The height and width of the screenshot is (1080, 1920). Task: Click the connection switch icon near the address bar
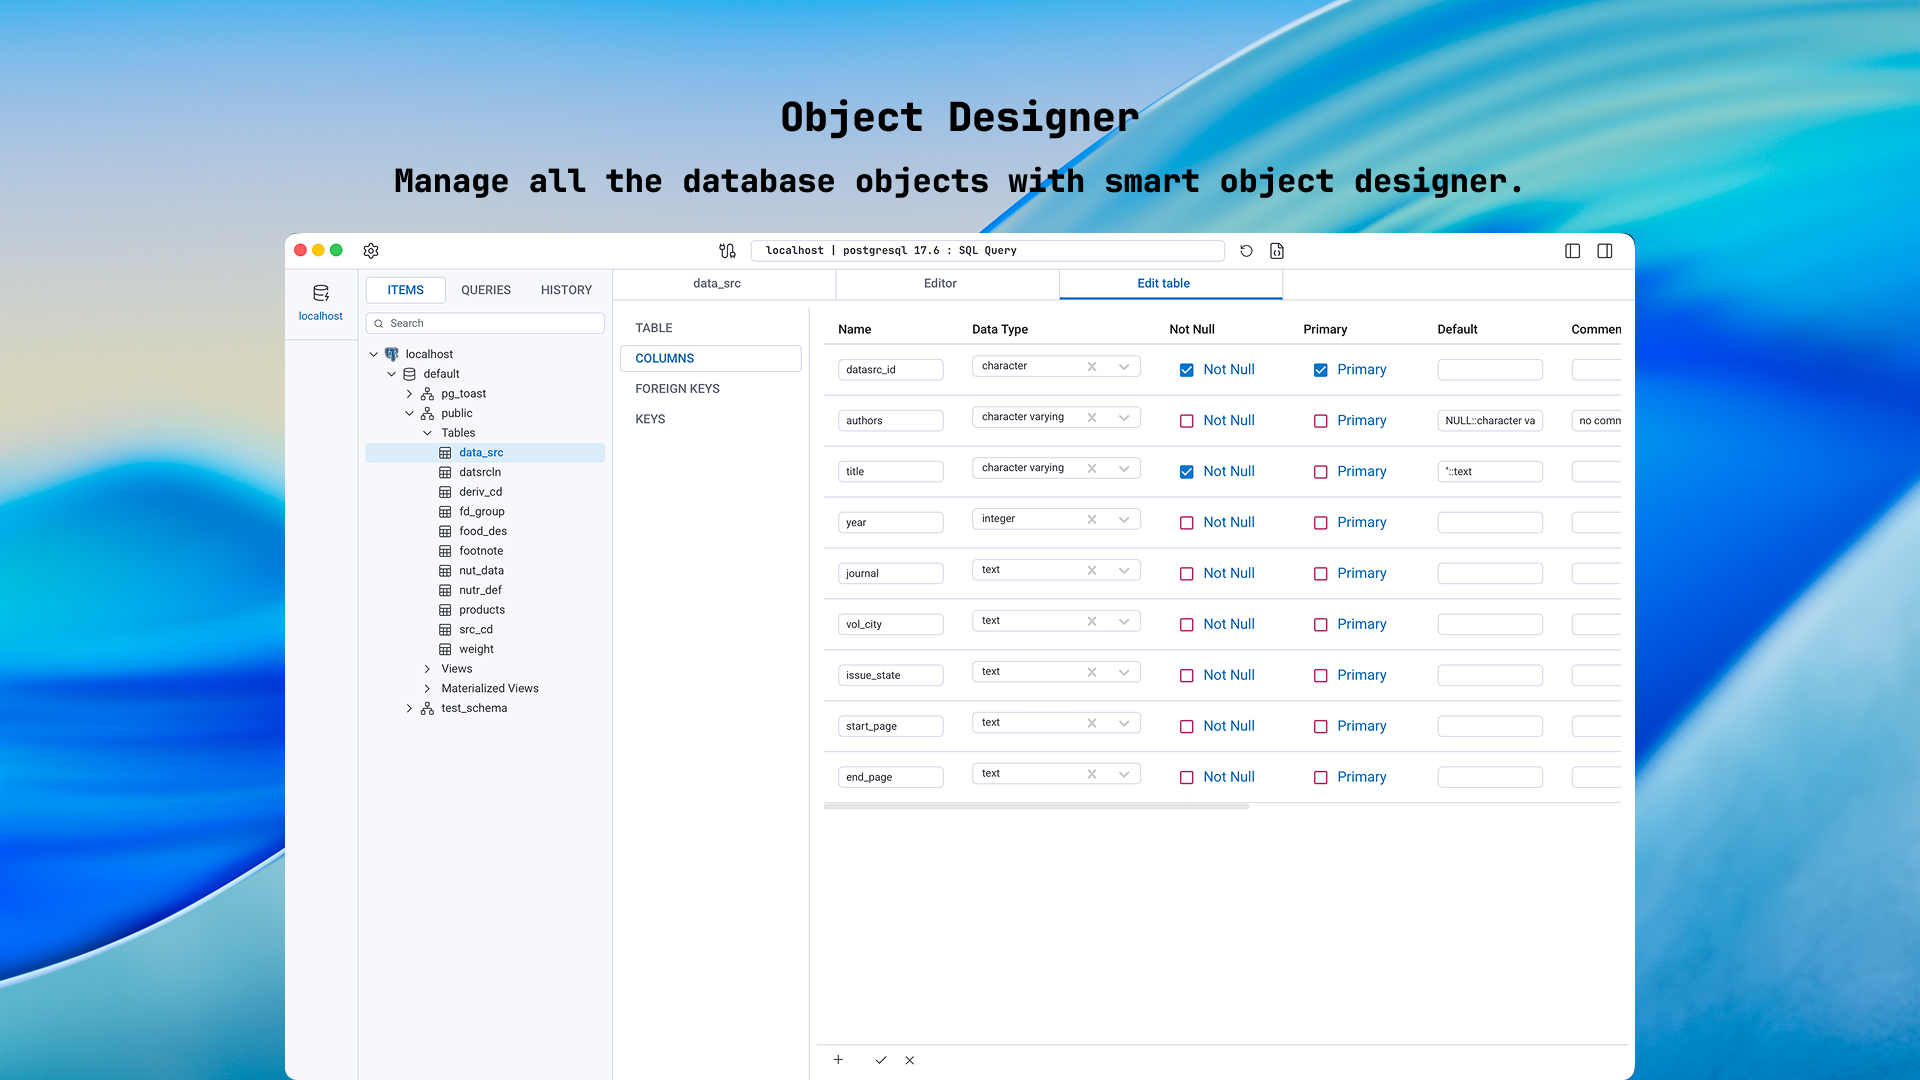point(727,251)
